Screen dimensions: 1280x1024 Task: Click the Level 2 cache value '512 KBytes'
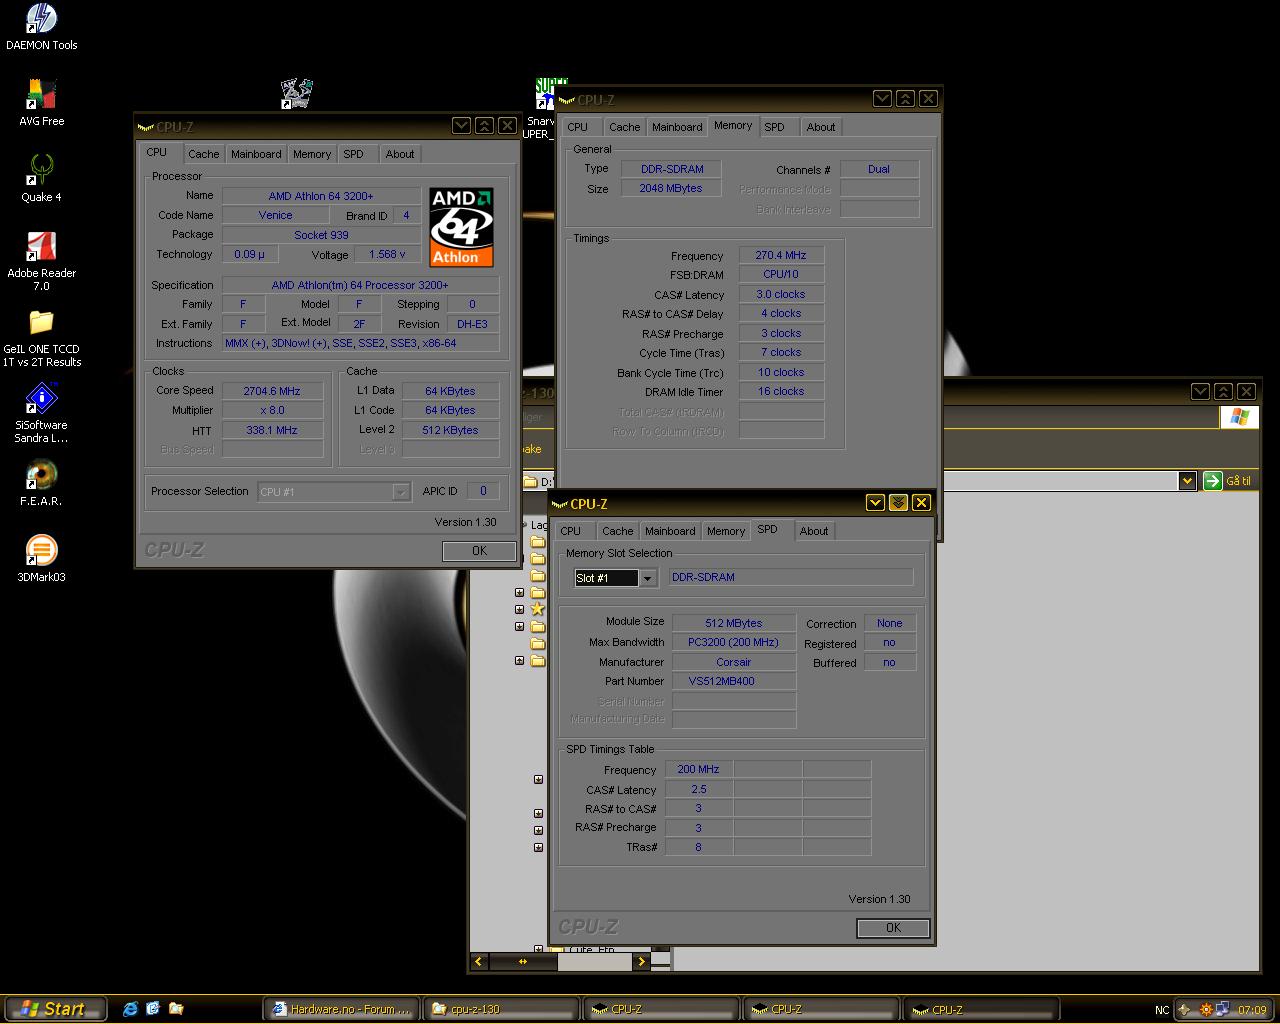click(x=450, y=430)
